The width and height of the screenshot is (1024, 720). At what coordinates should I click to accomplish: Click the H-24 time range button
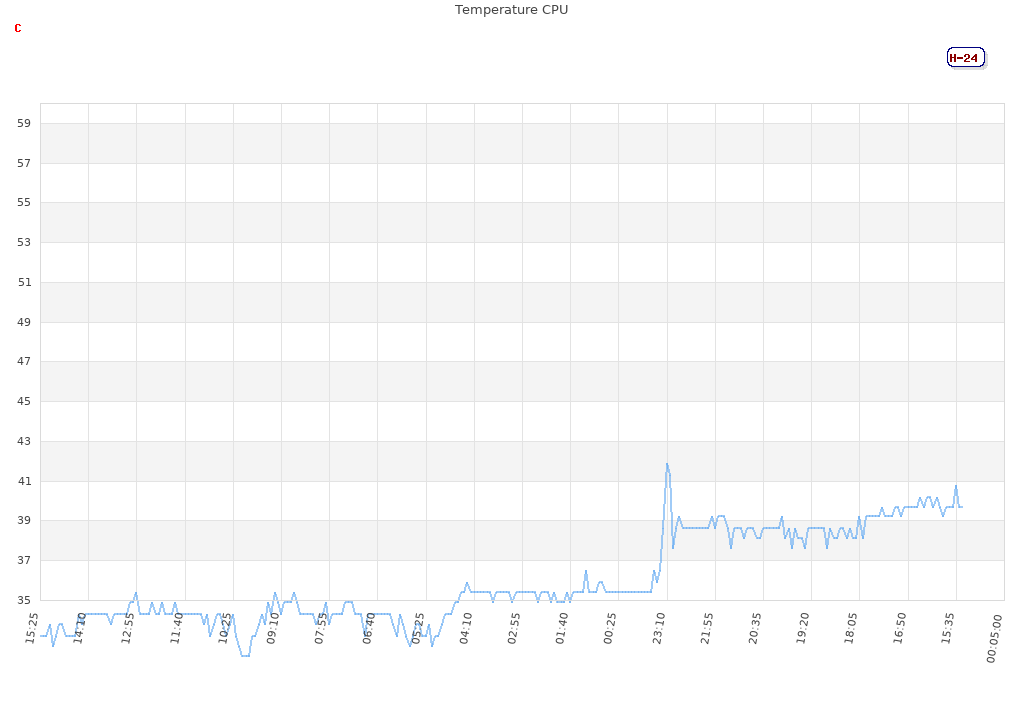click(x=965, y=58)
